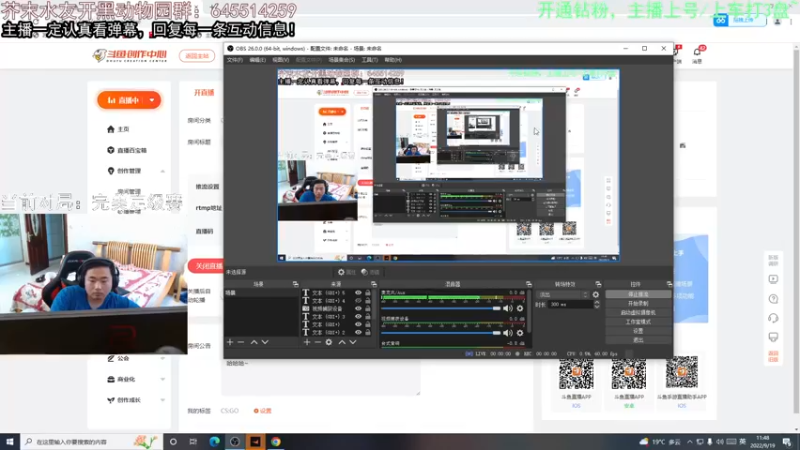Remove source with minus icon in OBS sources panel
800x450 pixels.
317,342
